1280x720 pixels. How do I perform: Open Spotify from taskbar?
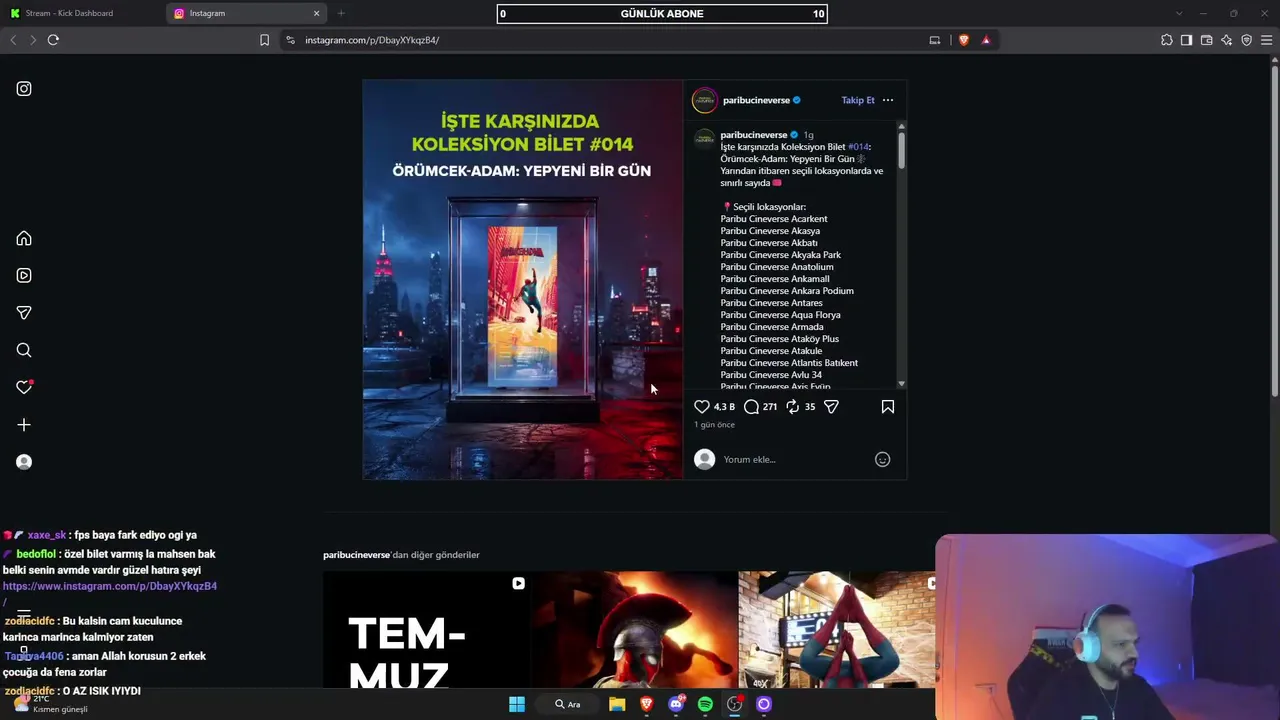[705, 704]
